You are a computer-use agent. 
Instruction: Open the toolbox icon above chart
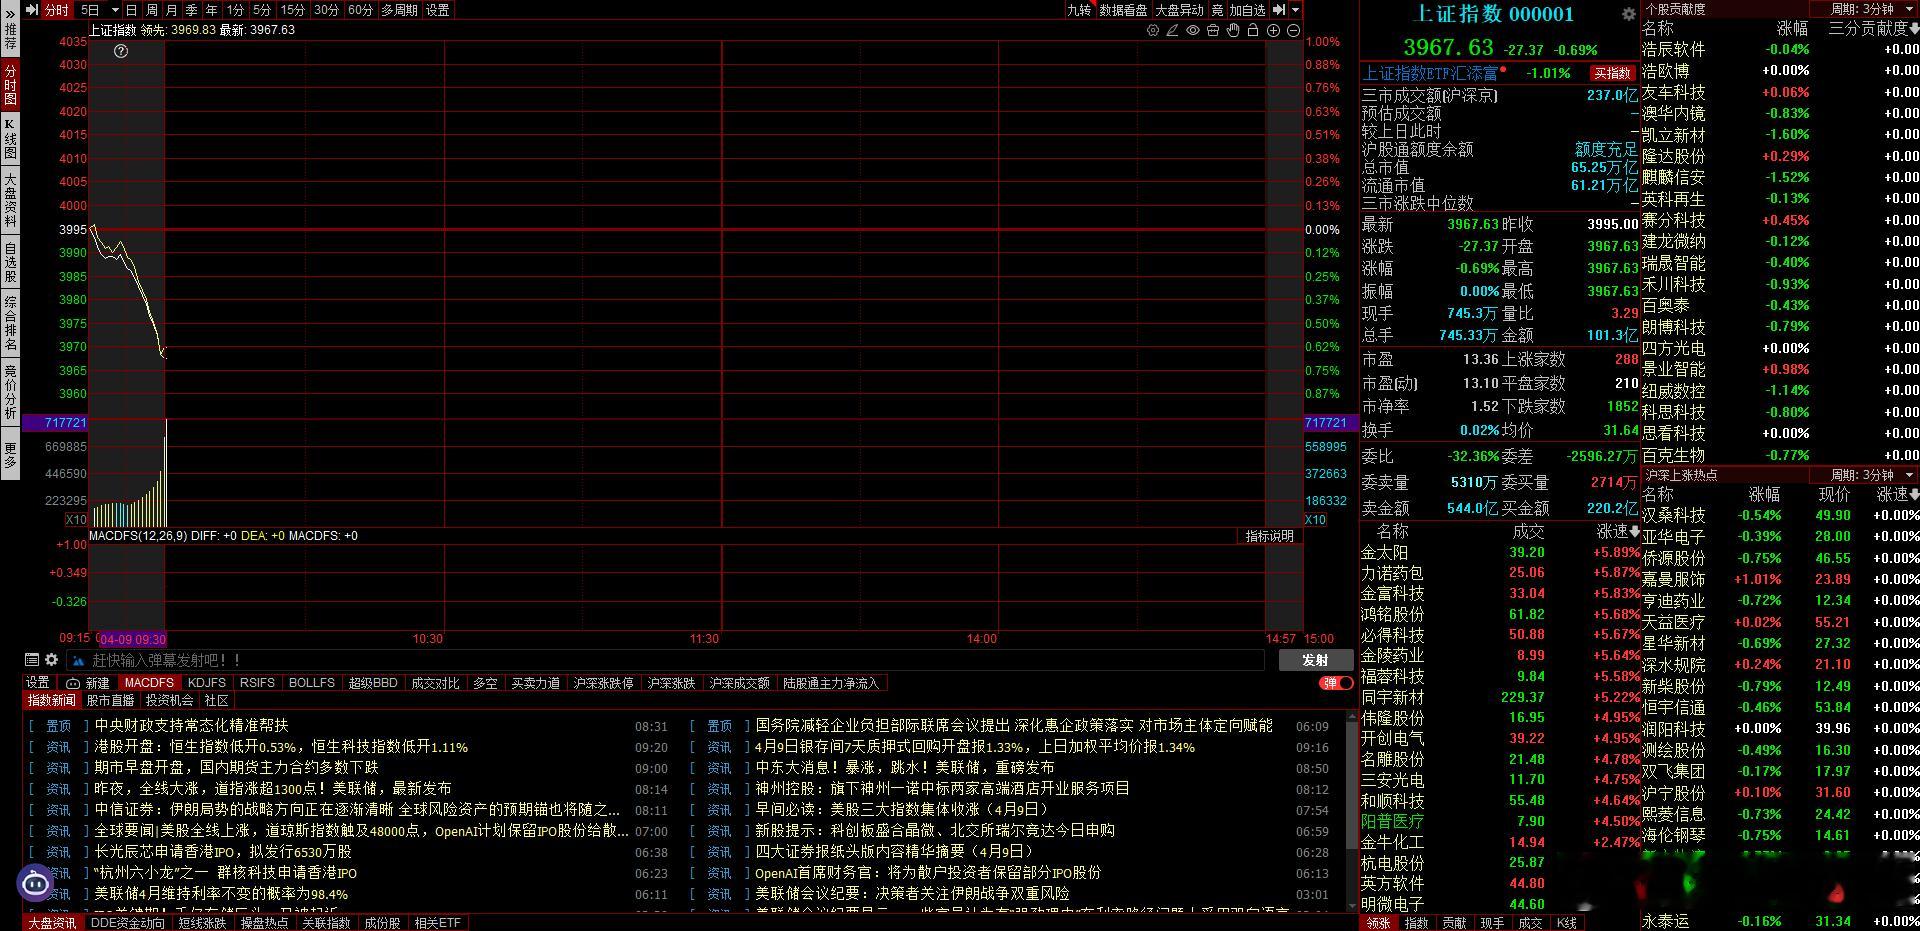[x=1213, y=30]
